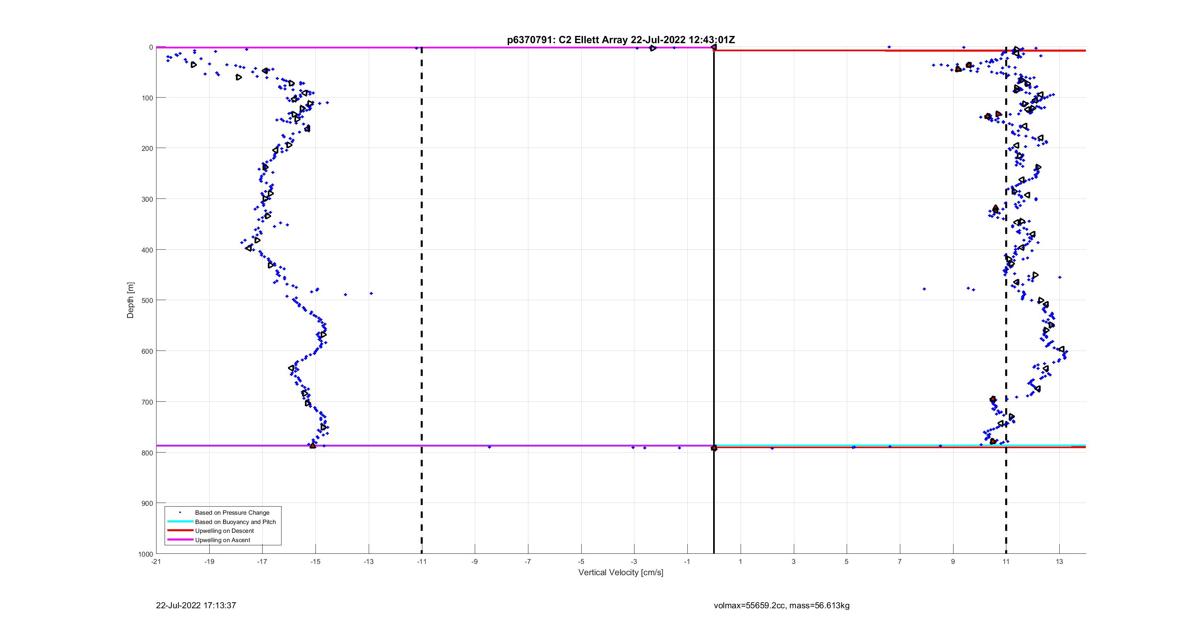
Task: Select the 'Vertical Velocity [cm/s]' x-axis label
Action: coord(621,573)
